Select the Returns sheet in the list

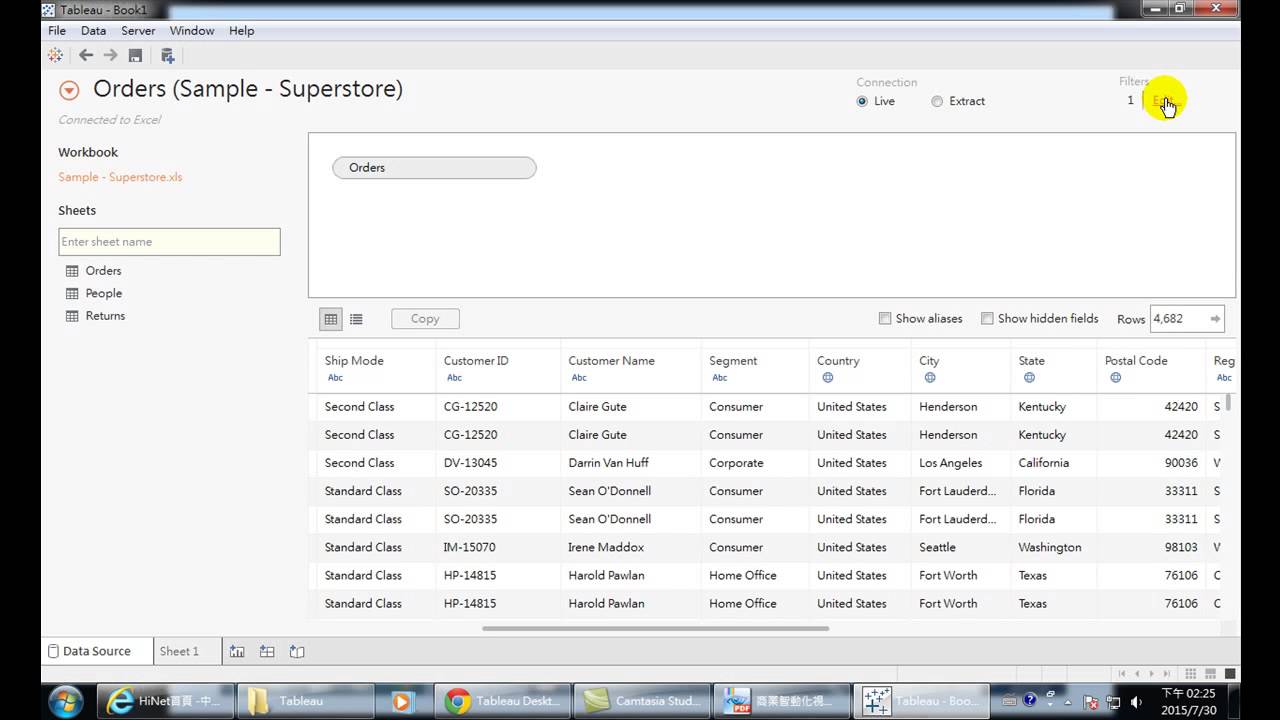click(105, 316)
